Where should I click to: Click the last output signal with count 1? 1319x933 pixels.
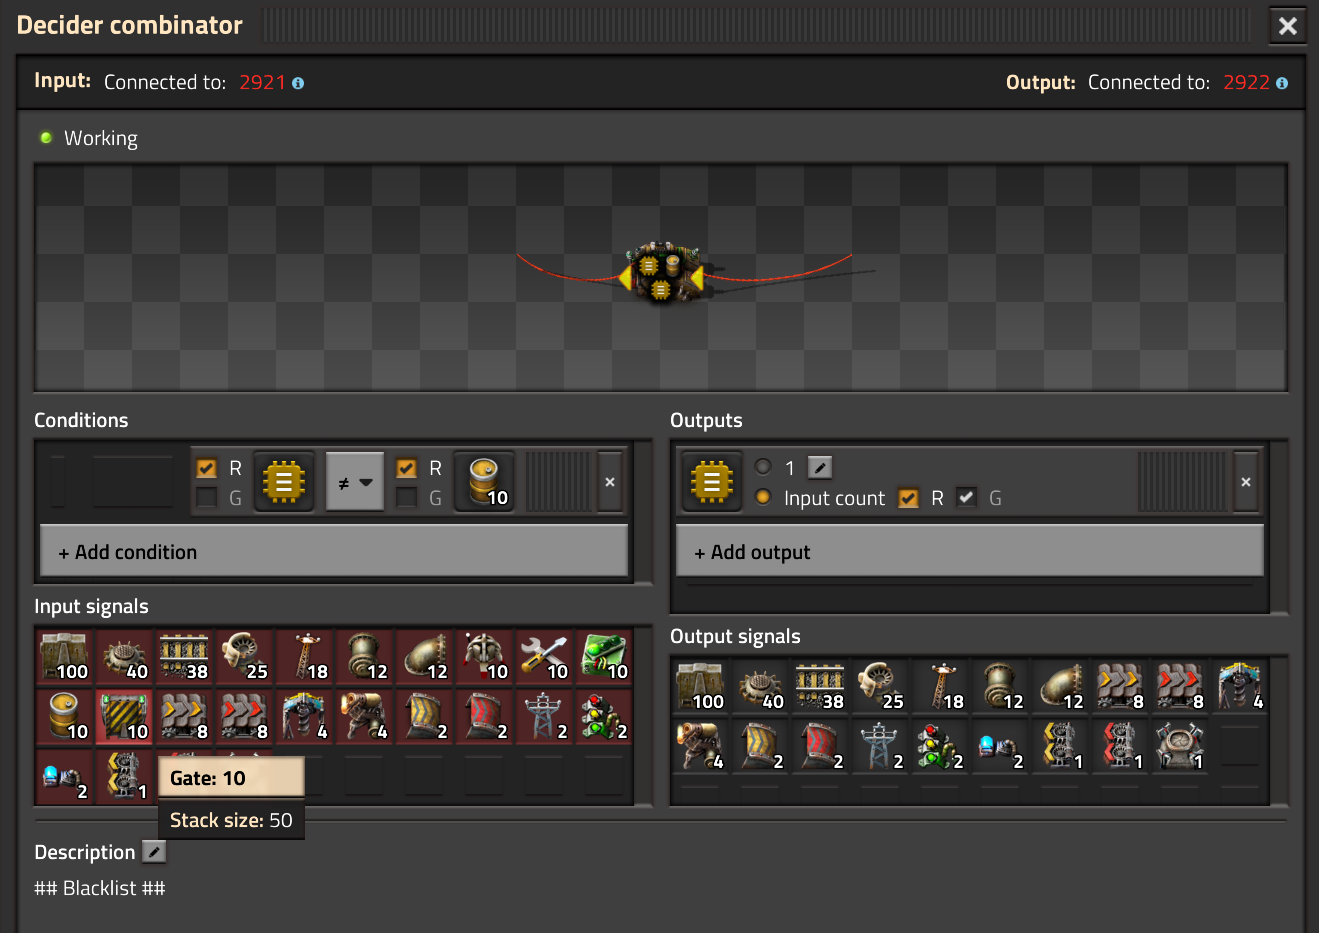coord(1180,747)
